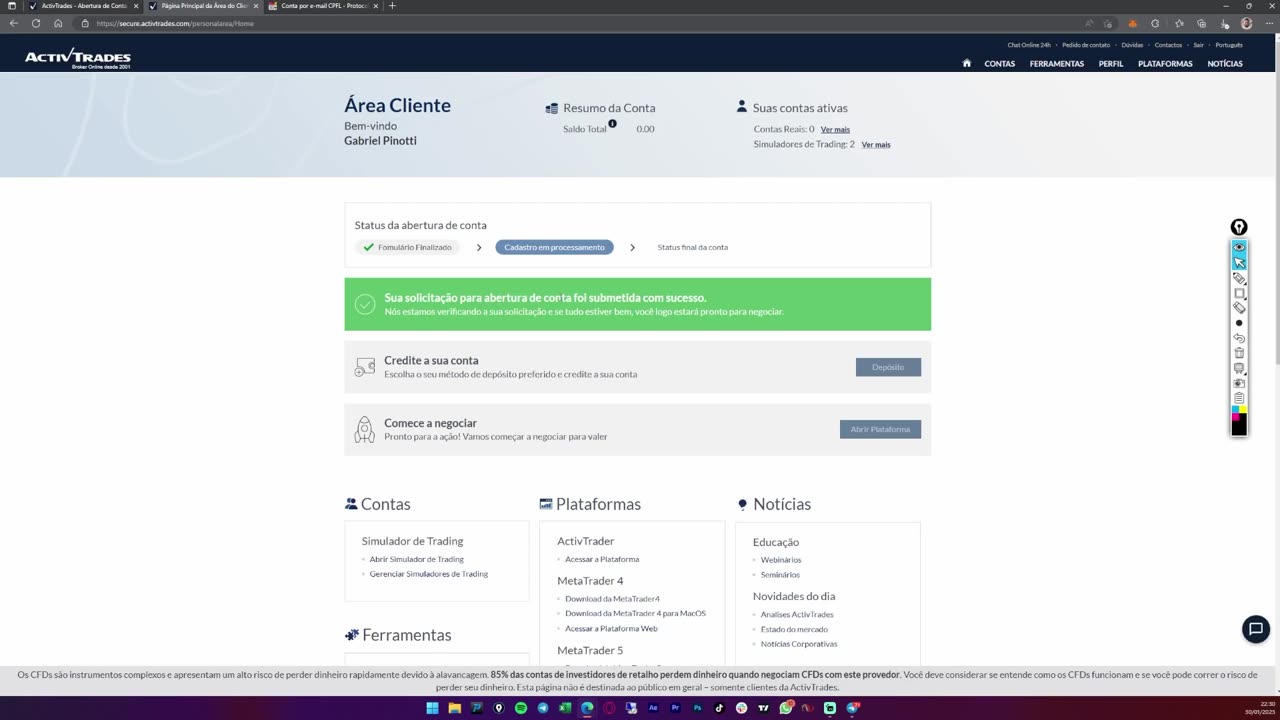This screenshot has width=1280, height=720.
Task: Click Ver mais next to Contas Reais
Action: pyautogui.click(x=835, y=130)
